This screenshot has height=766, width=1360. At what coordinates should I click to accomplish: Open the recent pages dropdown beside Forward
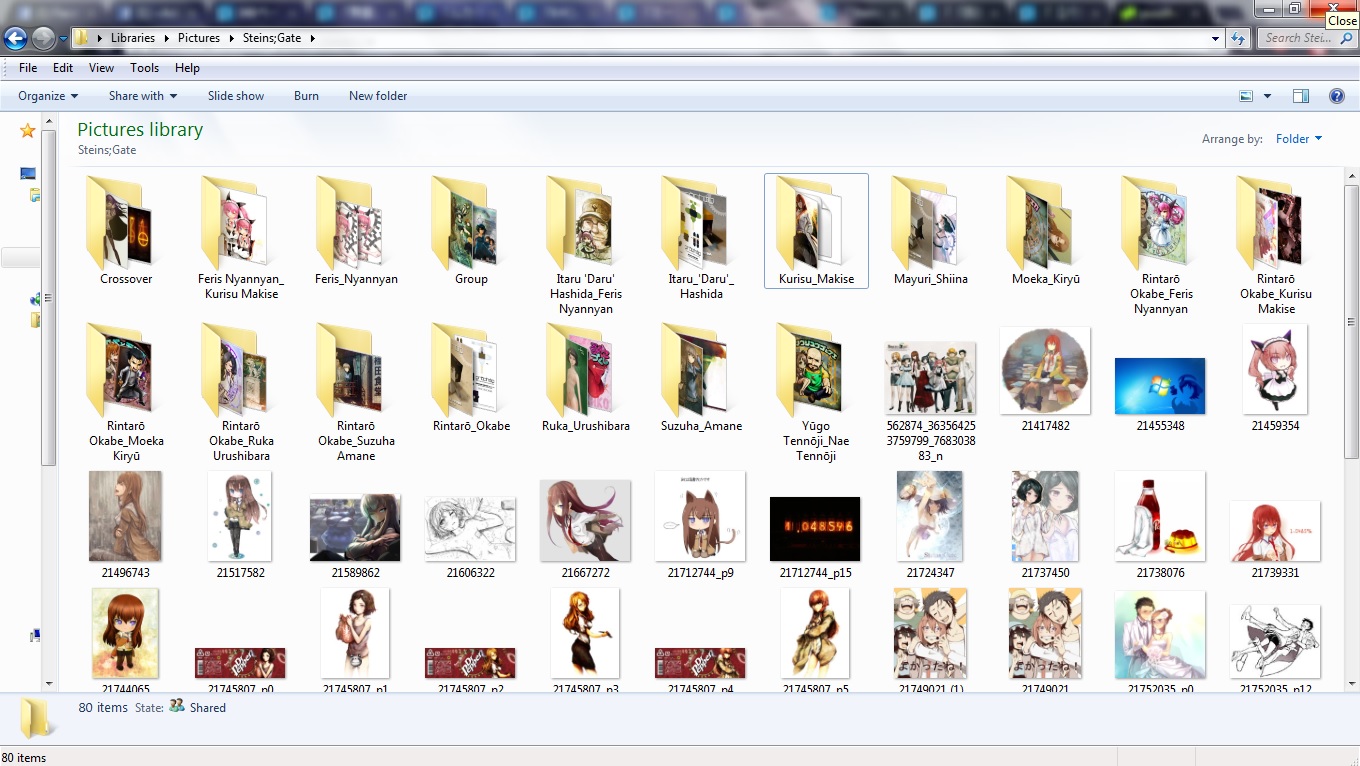[x=63, y=38]
